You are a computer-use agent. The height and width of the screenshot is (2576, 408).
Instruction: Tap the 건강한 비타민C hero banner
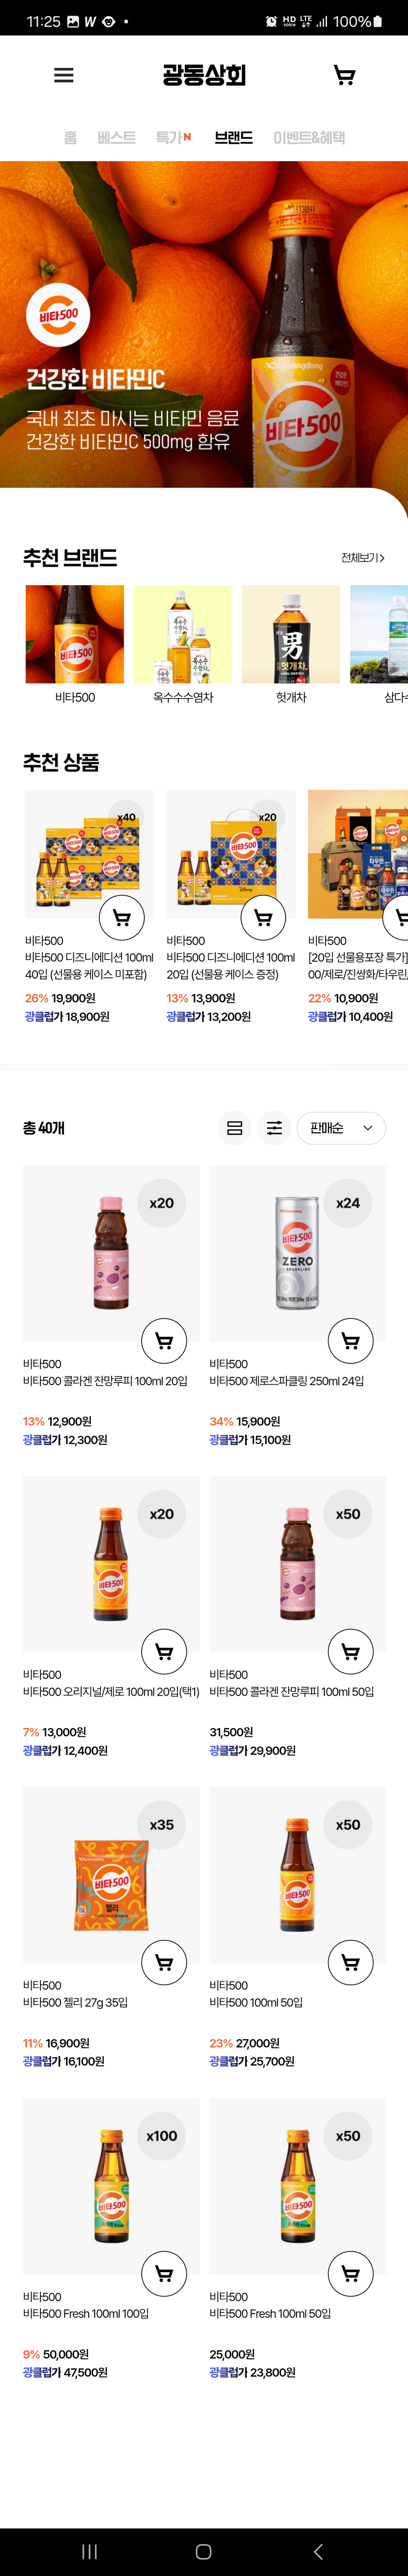(x=204, y=324)
